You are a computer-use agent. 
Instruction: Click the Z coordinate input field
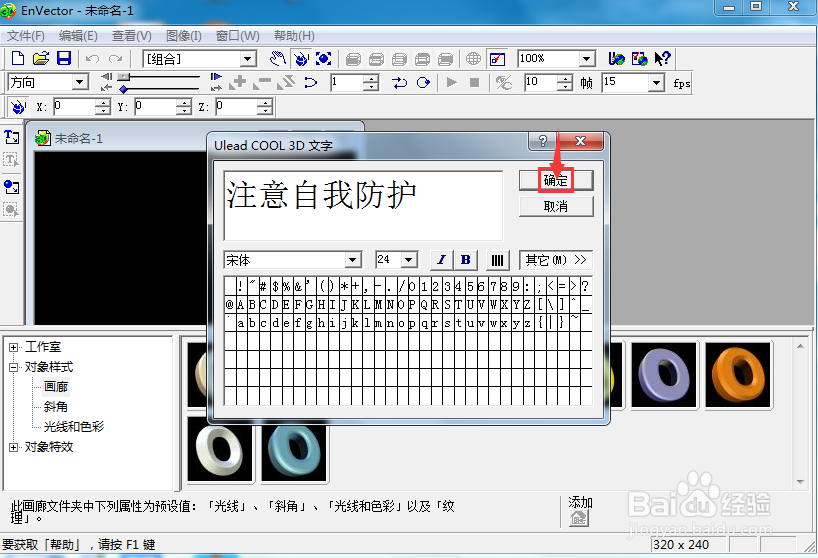click(x=237, y=107)
